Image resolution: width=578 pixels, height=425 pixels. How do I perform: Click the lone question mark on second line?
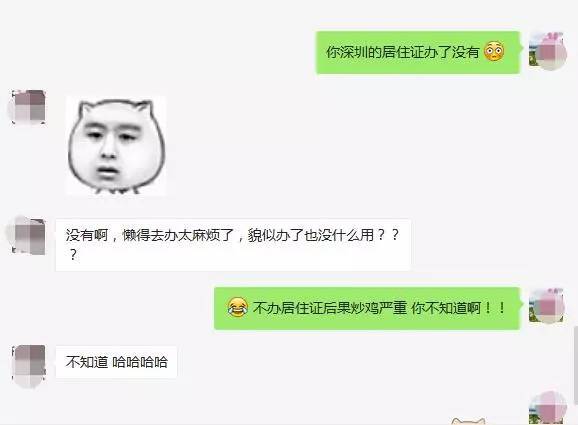point(73,255)
